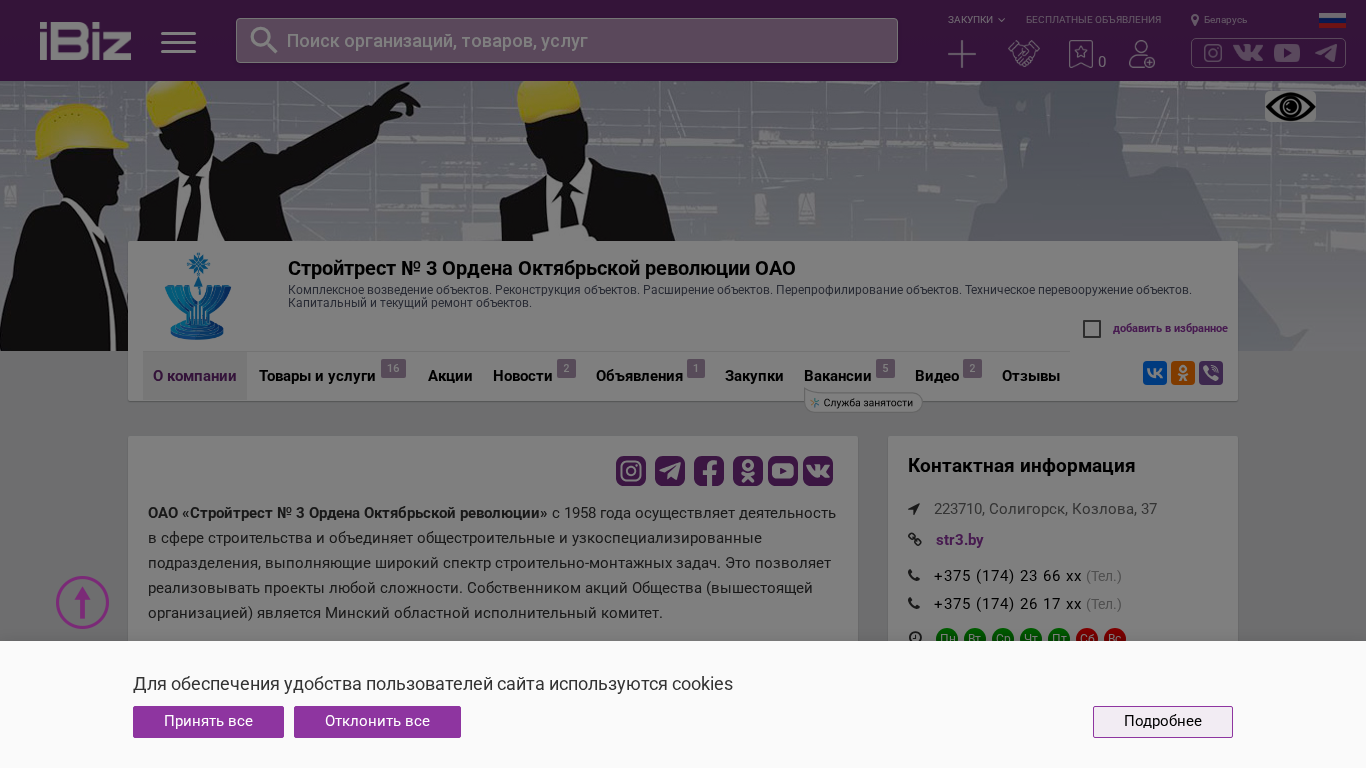The width and height of the screenshot is (1366, 768).
Task: Click company title Стройтрест № 3
Action: [542, 268]
